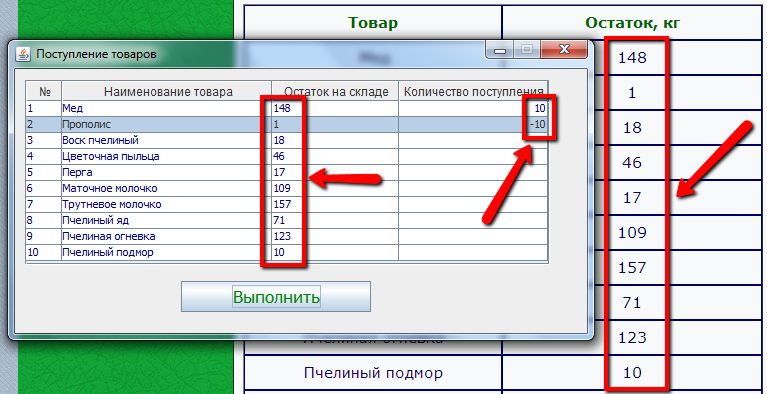767x394 pixels.
Task: Click stock value 109 in dialog table
Action: click(282, 188)
